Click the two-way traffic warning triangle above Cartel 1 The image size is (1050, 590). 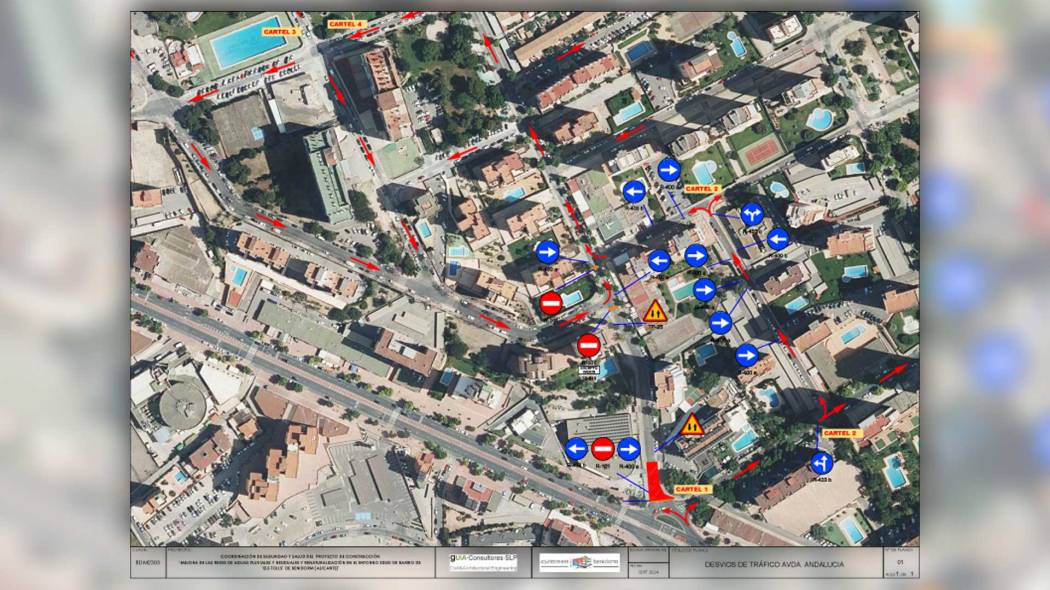coord(692,425)
